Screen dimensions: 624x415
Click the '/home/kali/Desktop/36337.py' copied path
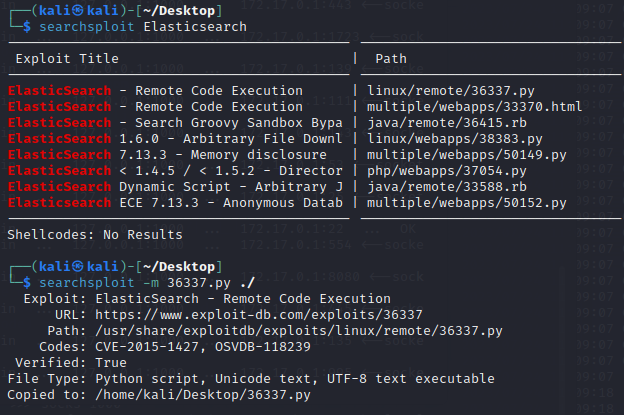click(x=203, y=395)
